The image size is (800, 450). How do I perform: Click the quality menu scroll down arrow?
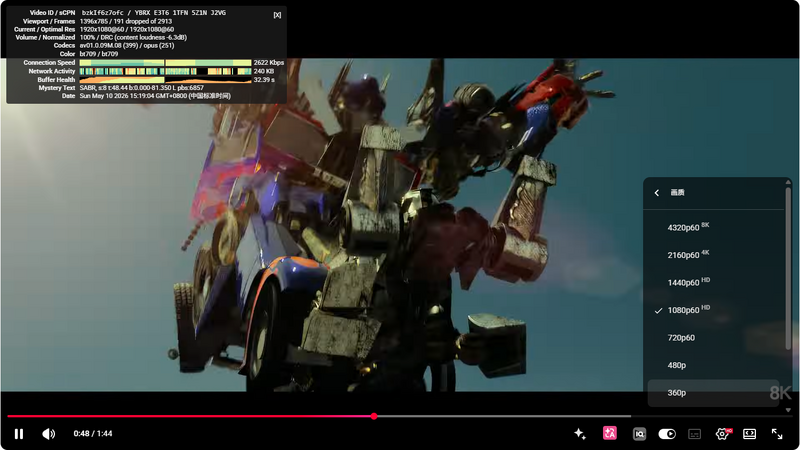[x=788, y=410]
